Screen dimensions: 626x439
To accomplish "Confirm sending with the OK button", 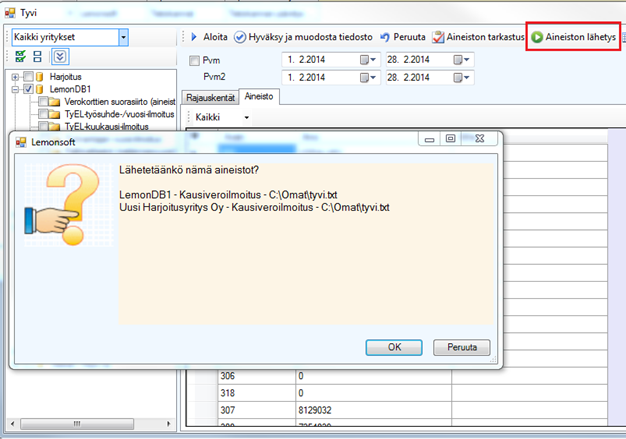I will (394, 347).
